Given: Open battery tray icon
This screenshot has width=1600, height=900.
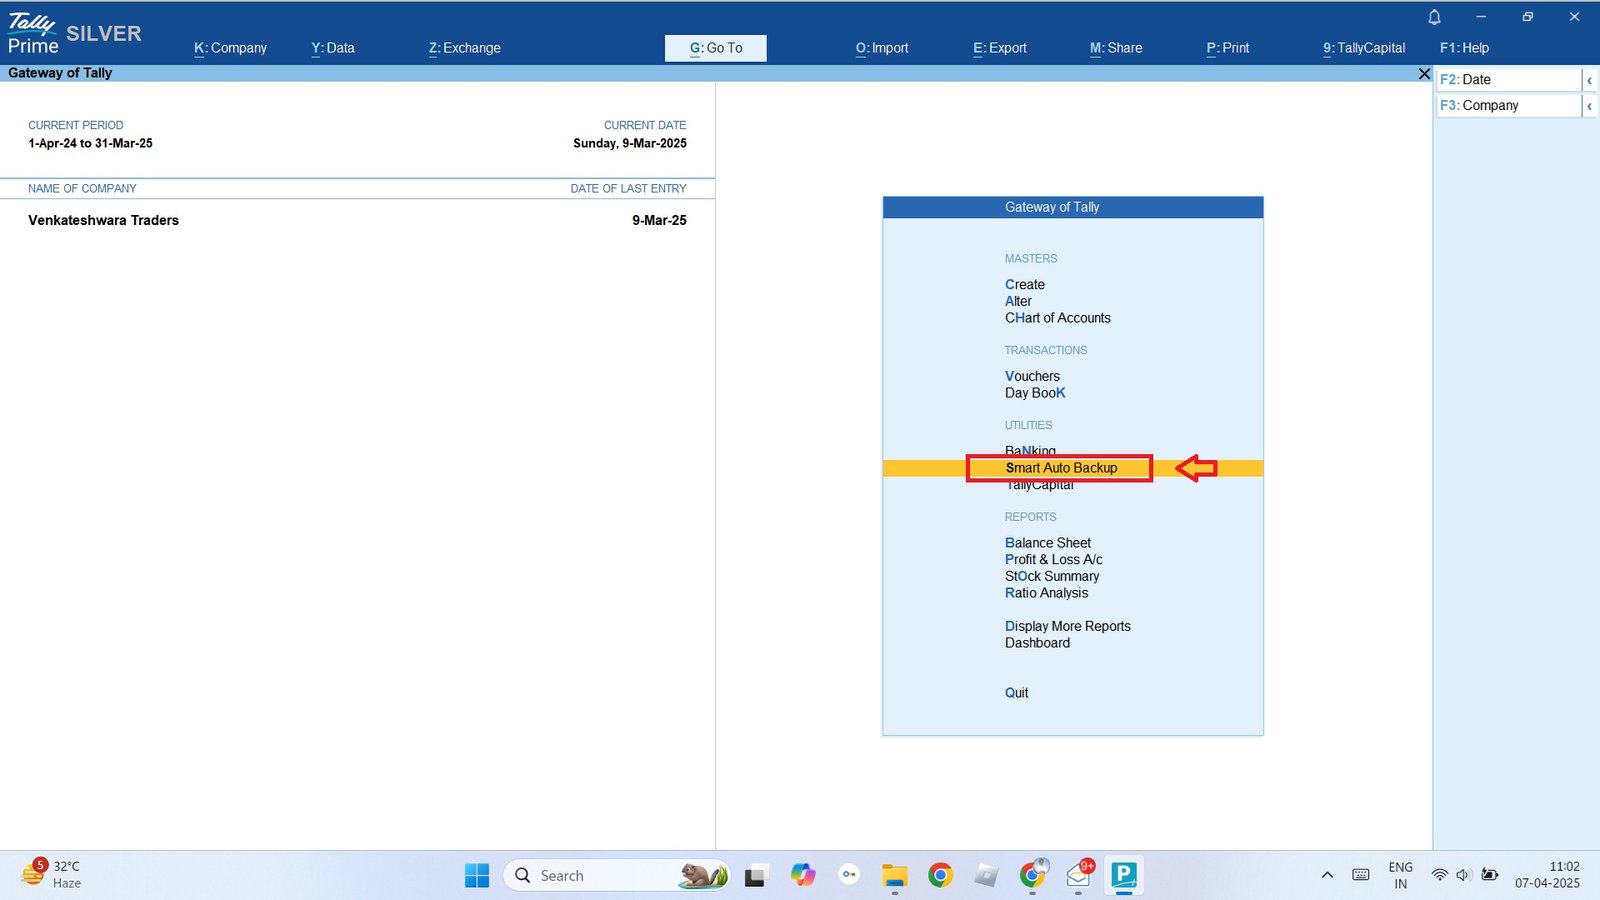Looking at the screenshot, I should (x=1489, y=876).
